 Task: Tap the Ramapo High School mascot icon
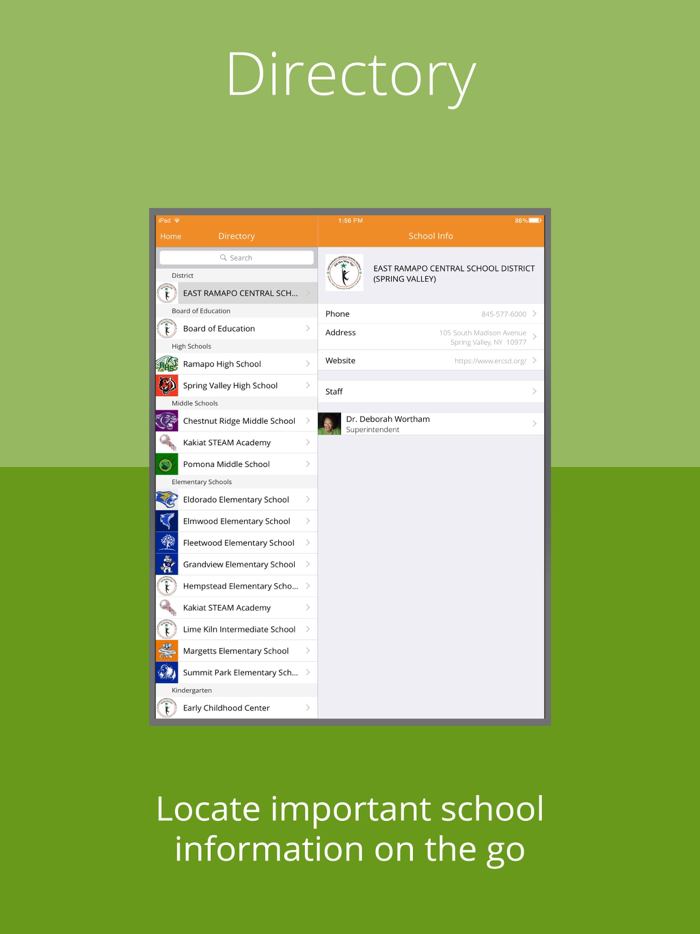point(167,364)
